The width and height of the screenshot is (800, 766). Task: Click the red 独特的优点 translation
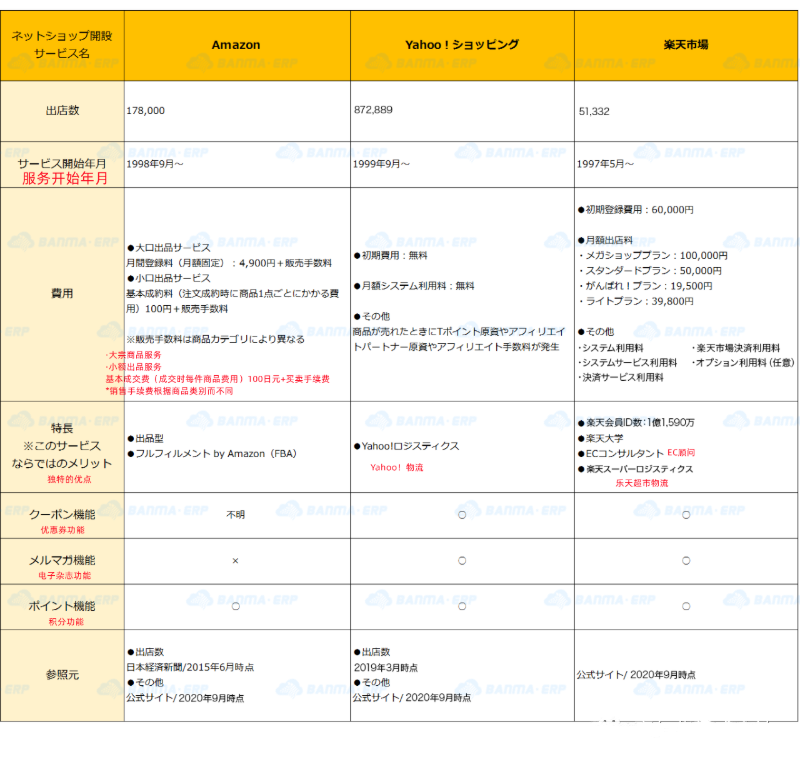coord(69,479)
